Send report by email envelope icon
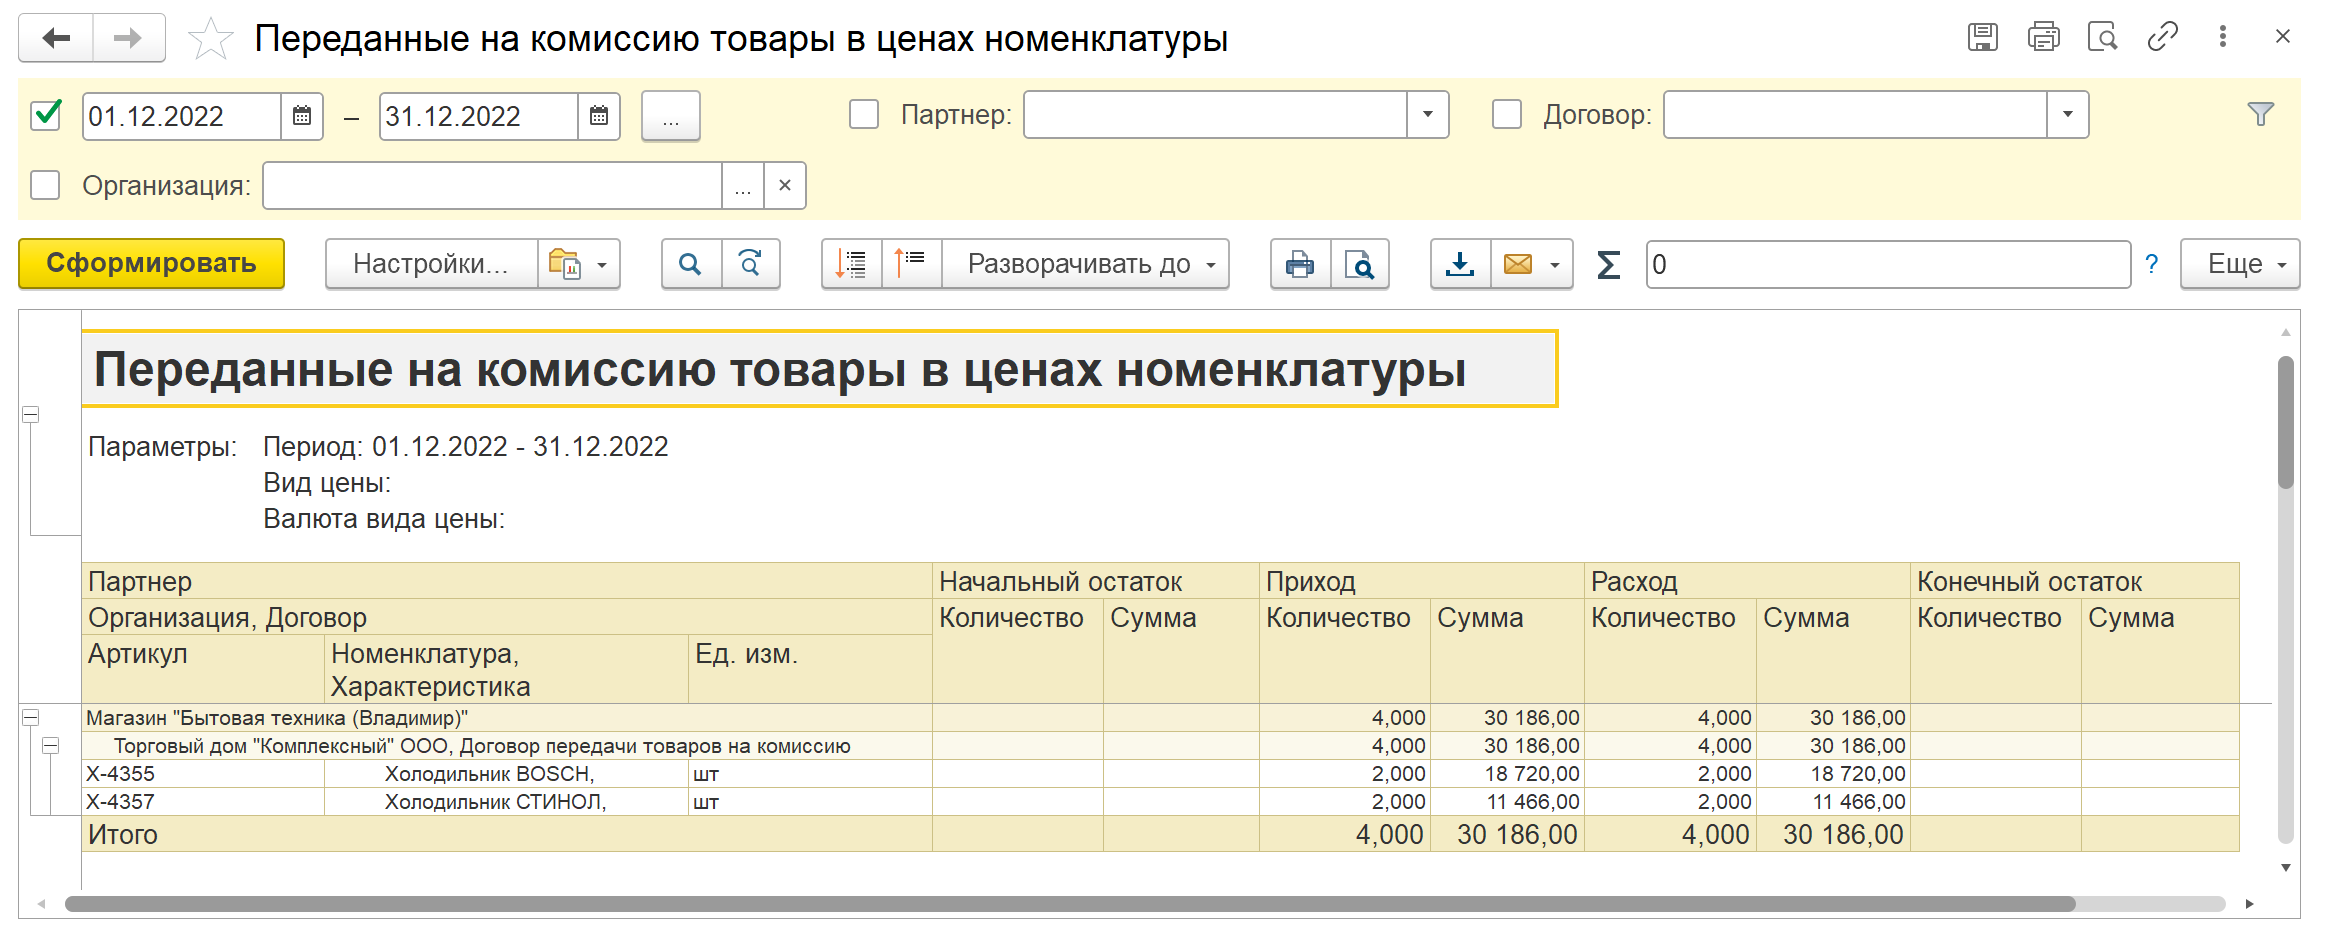2326x936 pixels. pos(1517,264)
